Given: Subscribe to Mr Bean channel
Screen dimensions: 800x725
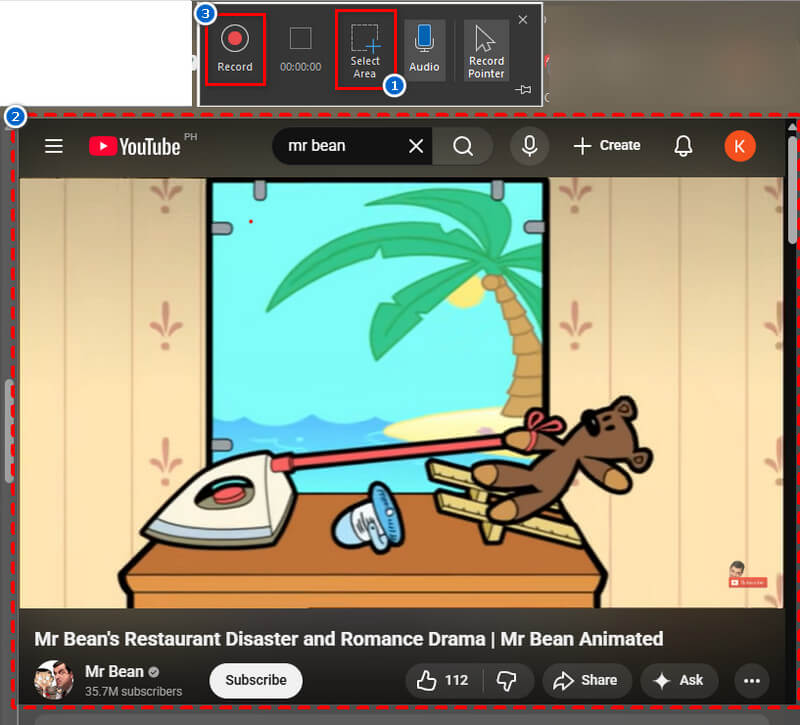Looking at the screenshot, I should click(x=256, y=680).
